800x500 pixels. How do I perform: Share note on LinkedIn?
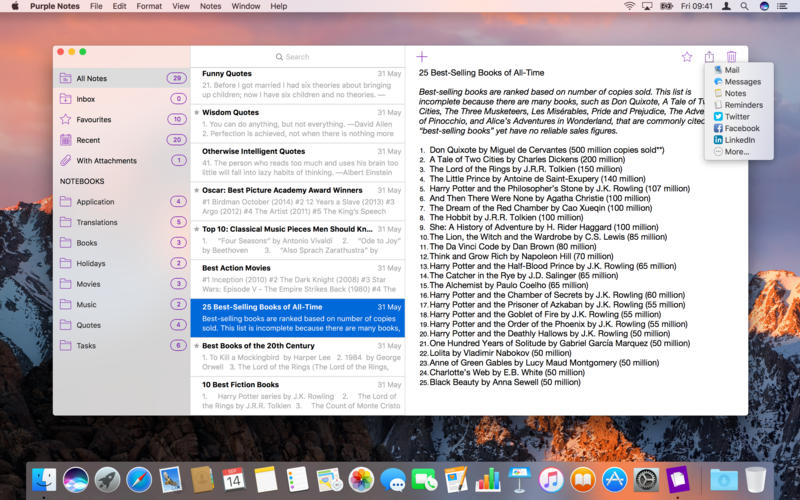pyautogui.click(x=739, y=140)
